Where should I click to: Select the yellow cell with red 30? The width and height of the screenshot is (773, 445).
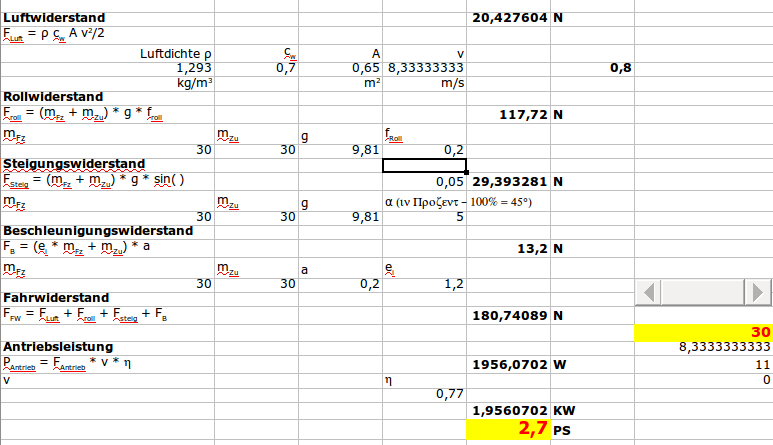point(703,333)
